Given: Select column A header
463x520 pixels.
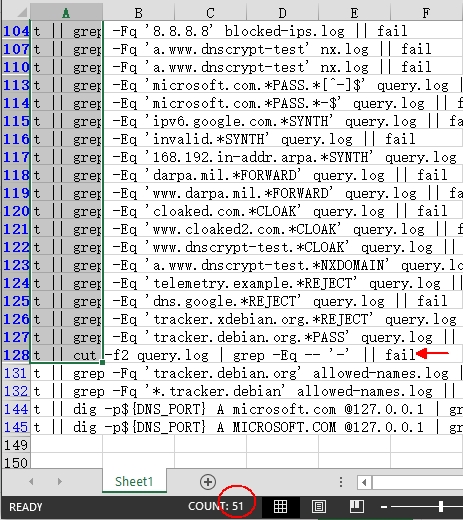Looking at the screenshot, I should pyautogui.click(x=66, y=13).
